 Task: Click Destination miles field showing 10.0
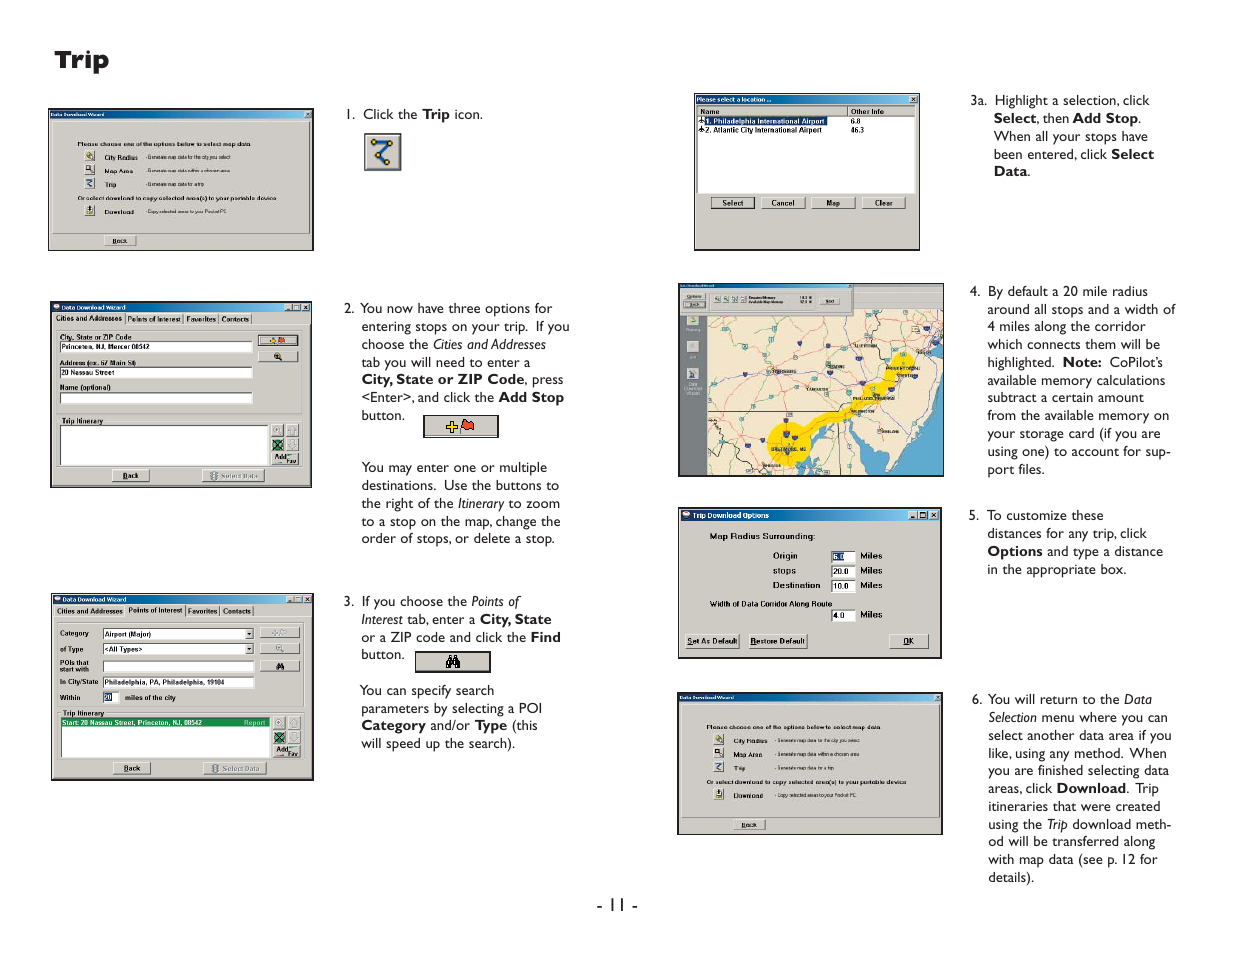click(x=843, y=586)
